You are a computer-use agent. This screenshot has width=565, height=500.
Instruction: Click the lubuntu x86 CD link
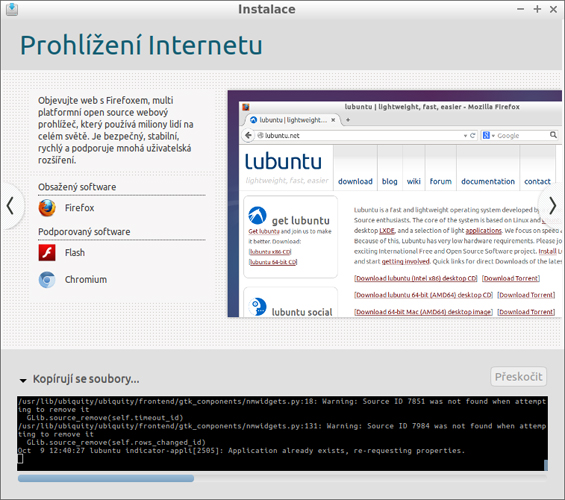pos(270,252)
